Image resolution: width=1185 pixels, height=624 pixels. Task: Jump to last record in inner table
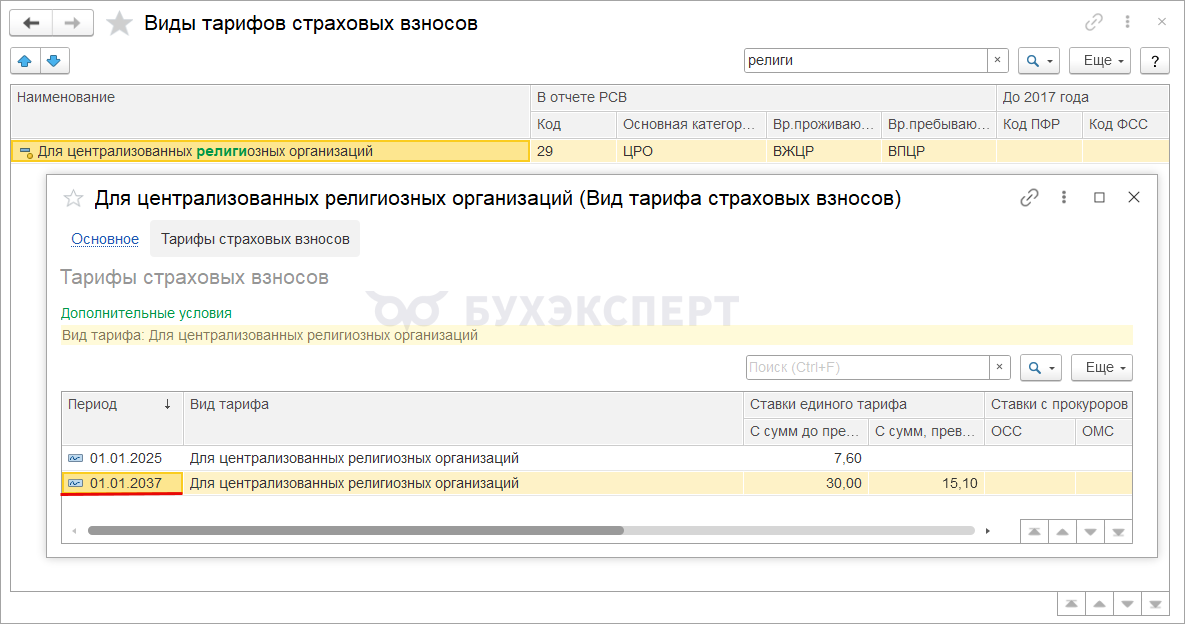pyautogui.click(x=1118, y=532)
